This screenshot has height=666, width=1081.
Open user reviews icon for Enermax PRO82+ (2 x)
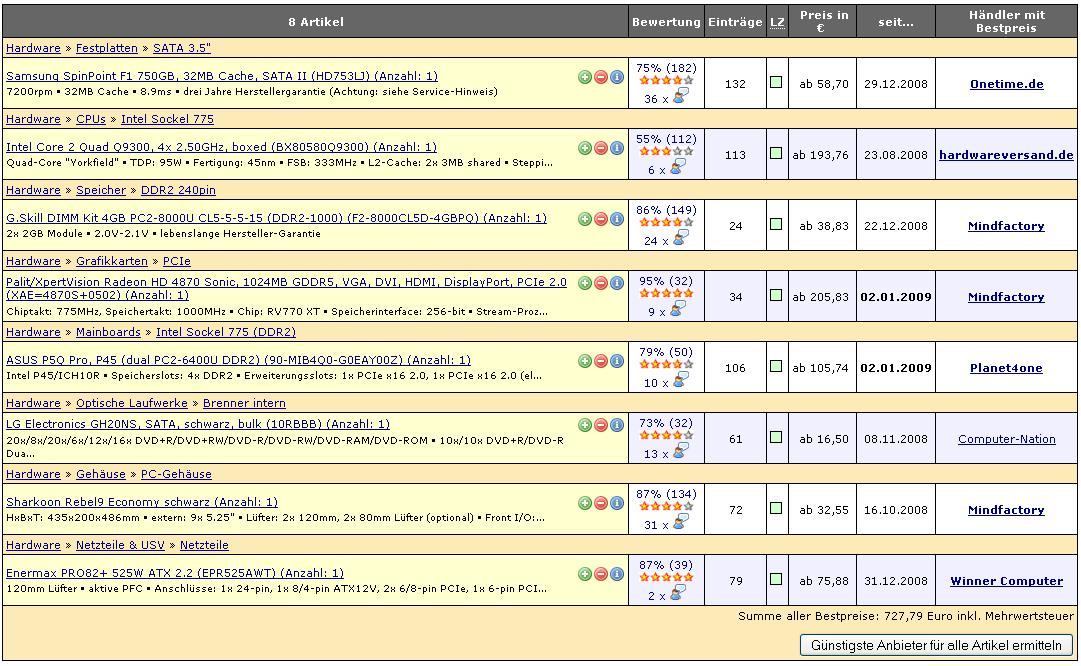(x=678, y=594)
